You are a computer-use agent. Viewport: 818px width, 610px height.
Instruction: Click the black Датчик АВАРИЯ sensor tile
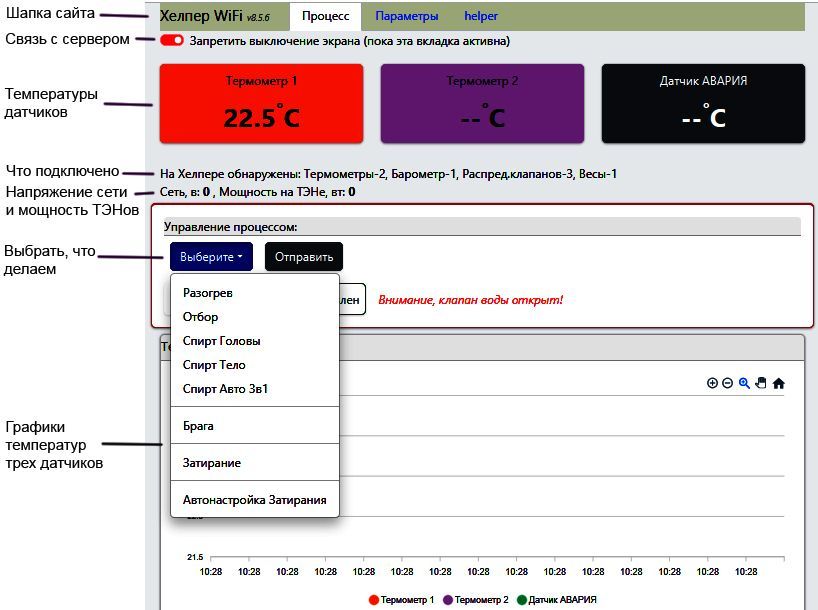pyautogui.click(x=703, y=104)
